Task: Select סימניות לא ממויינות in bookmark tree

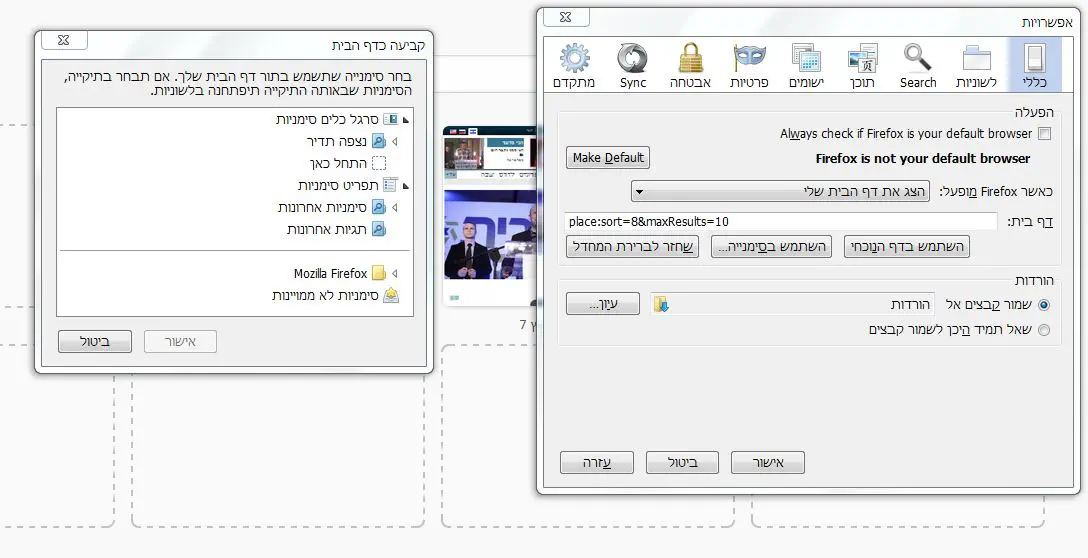Action: [326, 296]
